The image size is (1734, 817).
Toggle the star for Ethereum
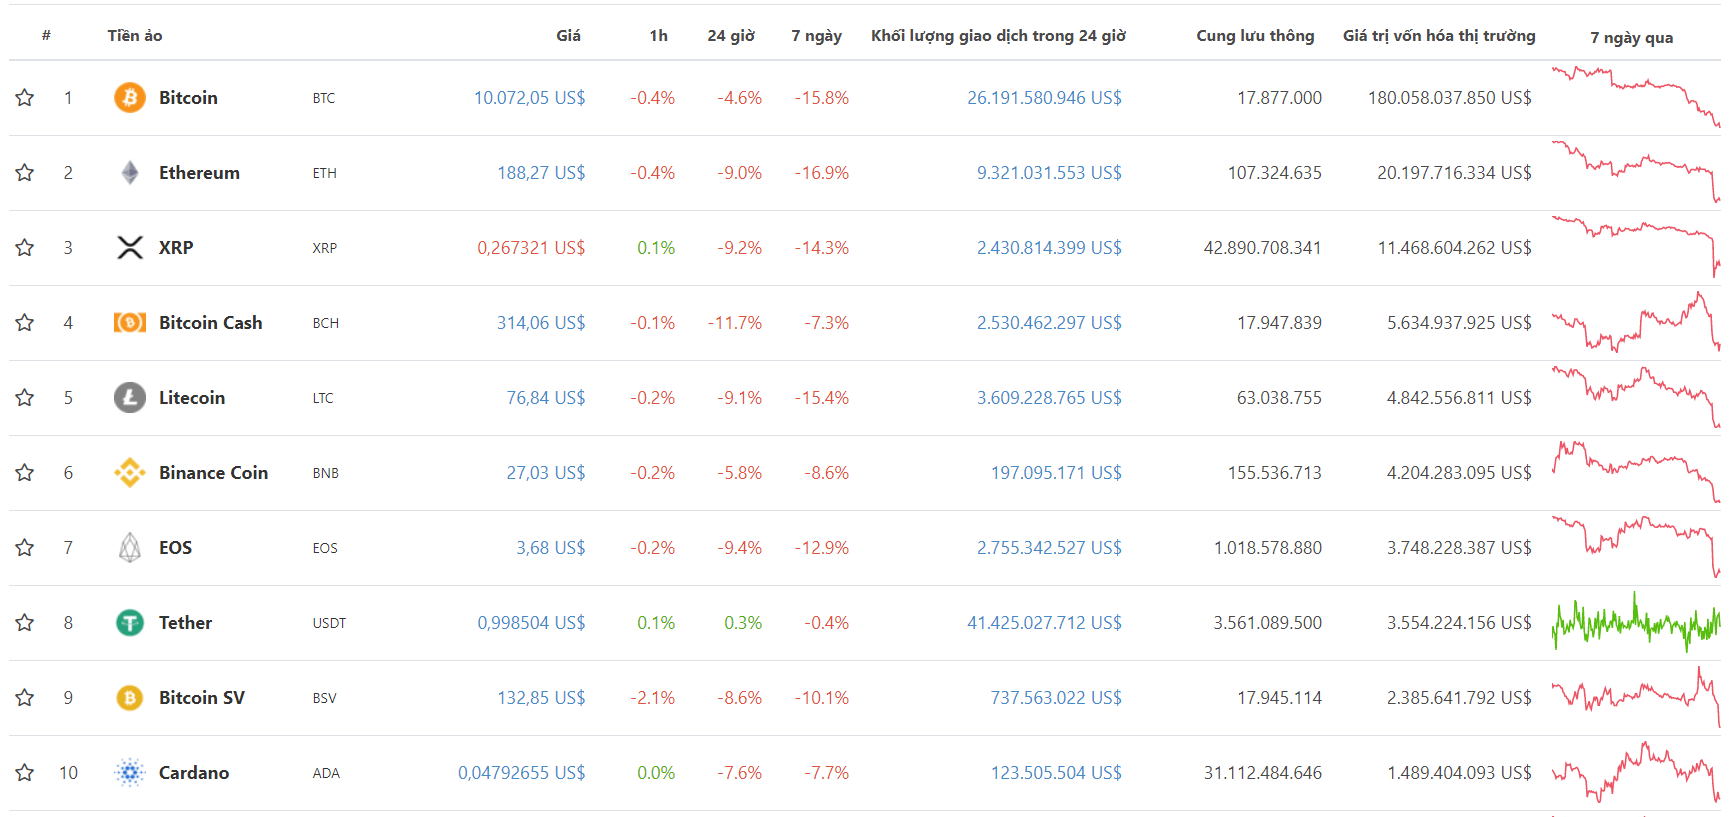pos(25,172)
